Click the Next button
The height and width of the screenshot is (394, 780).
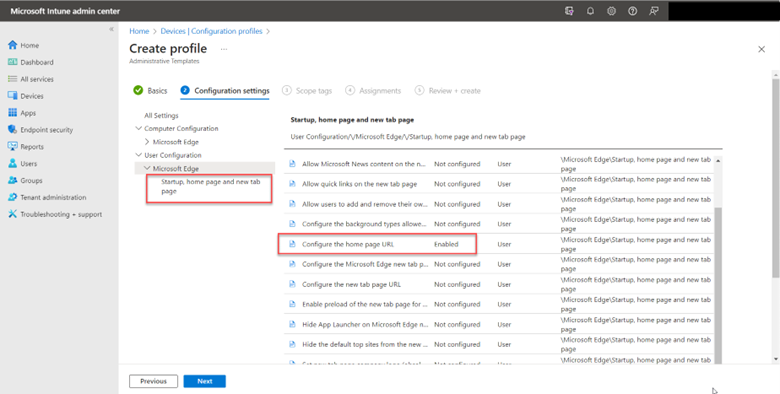204,381
